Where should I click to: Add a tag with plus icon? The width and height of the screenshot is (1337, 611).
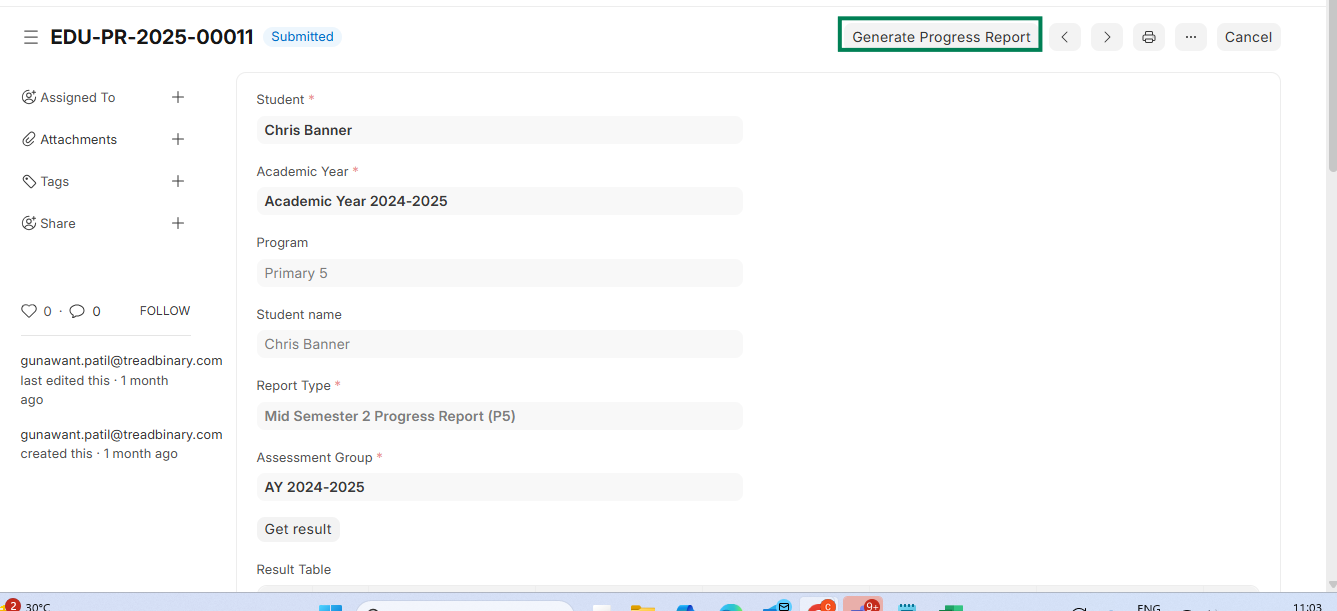(x=178, y=181)
